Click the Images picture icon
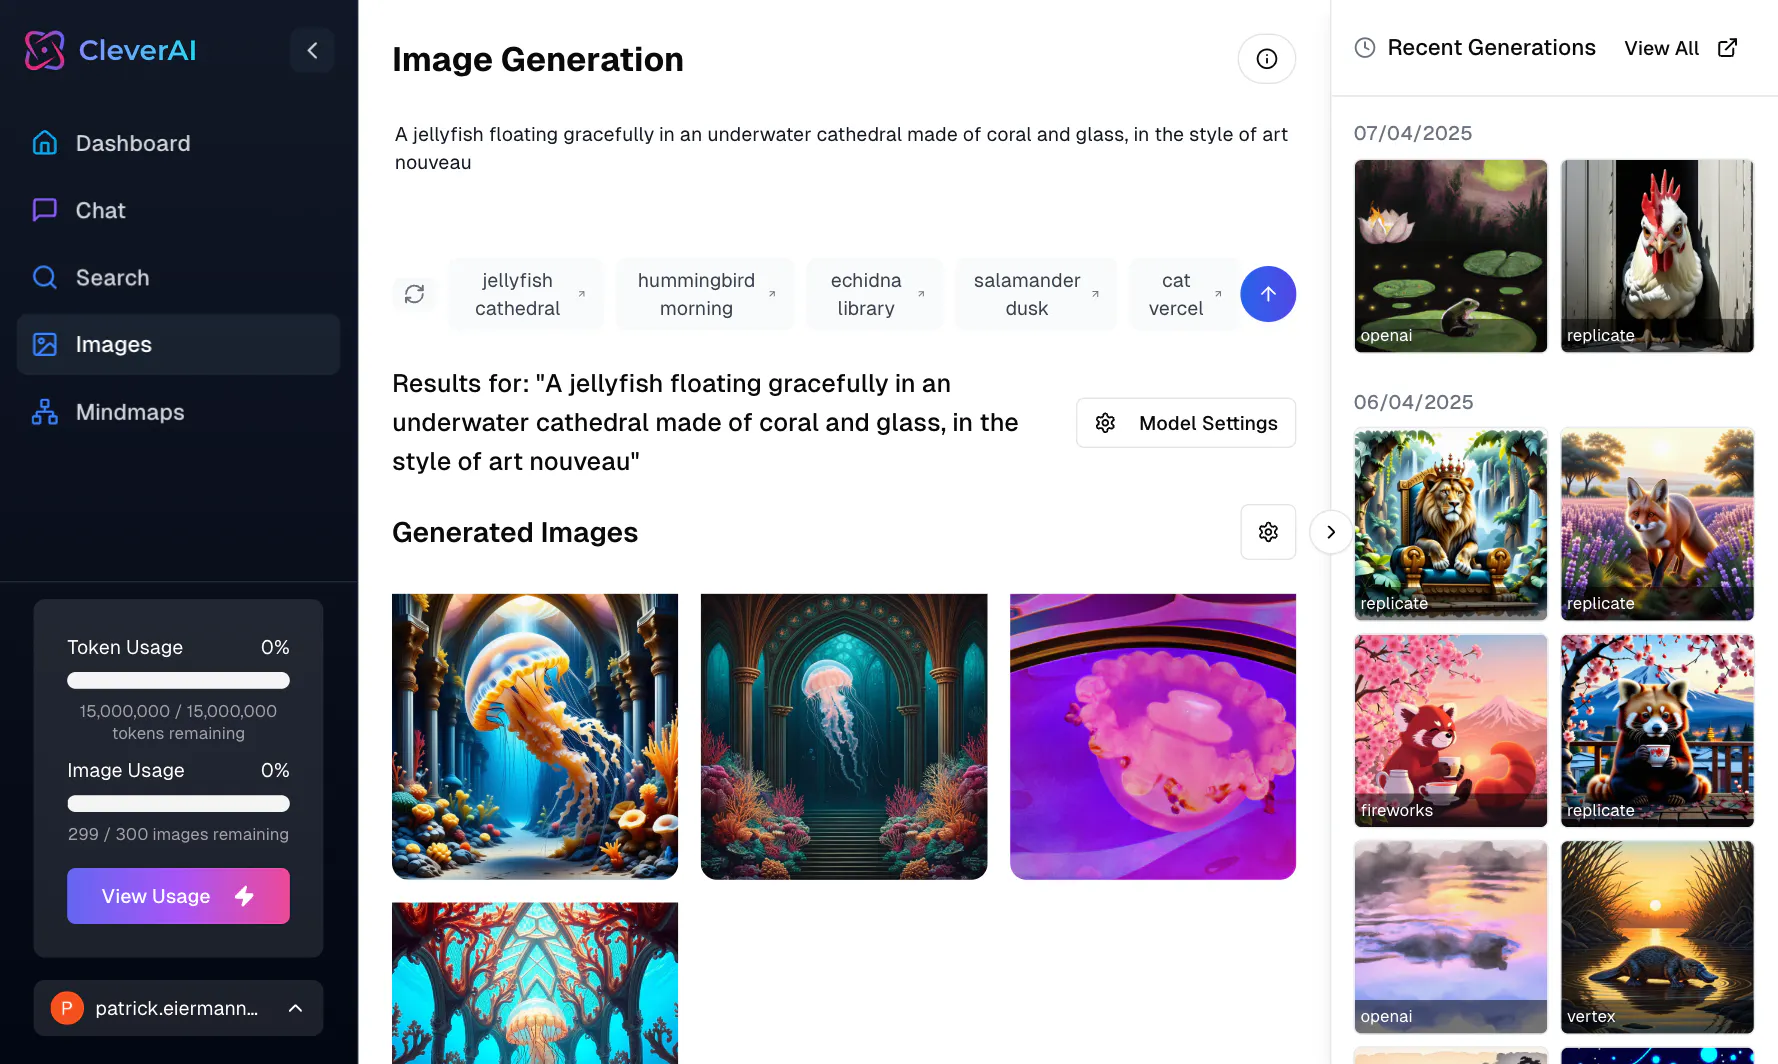The height and width of the screenshot is (1064, 1778). tap(45, 344)
